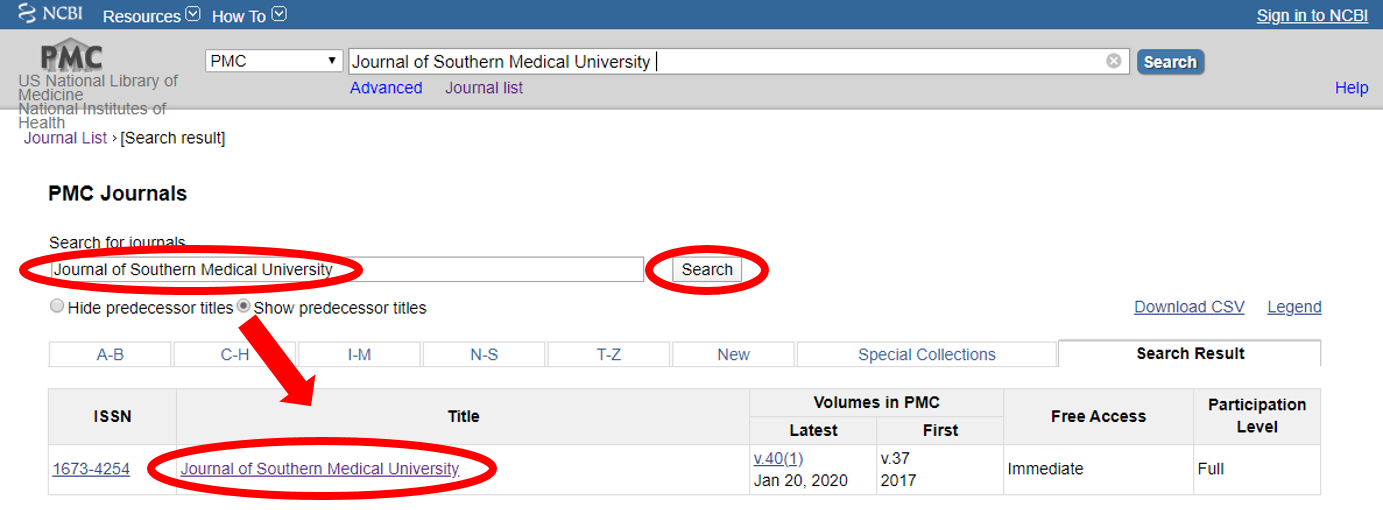Switch to the I-M tab
Screen dimensions: 1383x510
click(x=360, y=354)
